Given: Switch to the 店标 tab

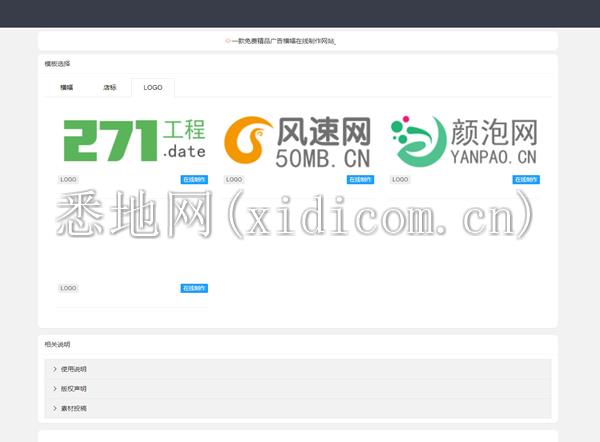Looking at the screenshot, I should (110, 88).
